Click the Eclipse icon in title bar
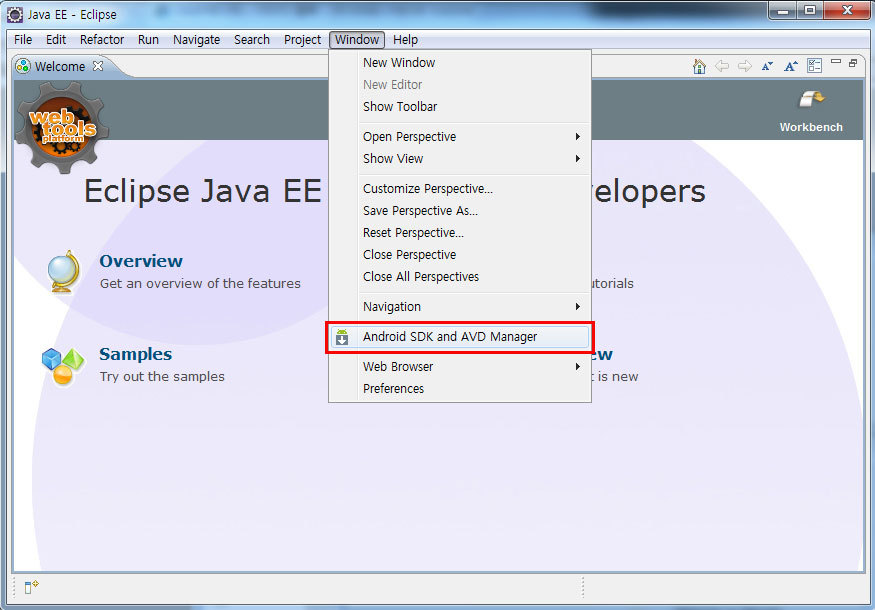This screenshot has width=875, height=610. coord(15,15)
